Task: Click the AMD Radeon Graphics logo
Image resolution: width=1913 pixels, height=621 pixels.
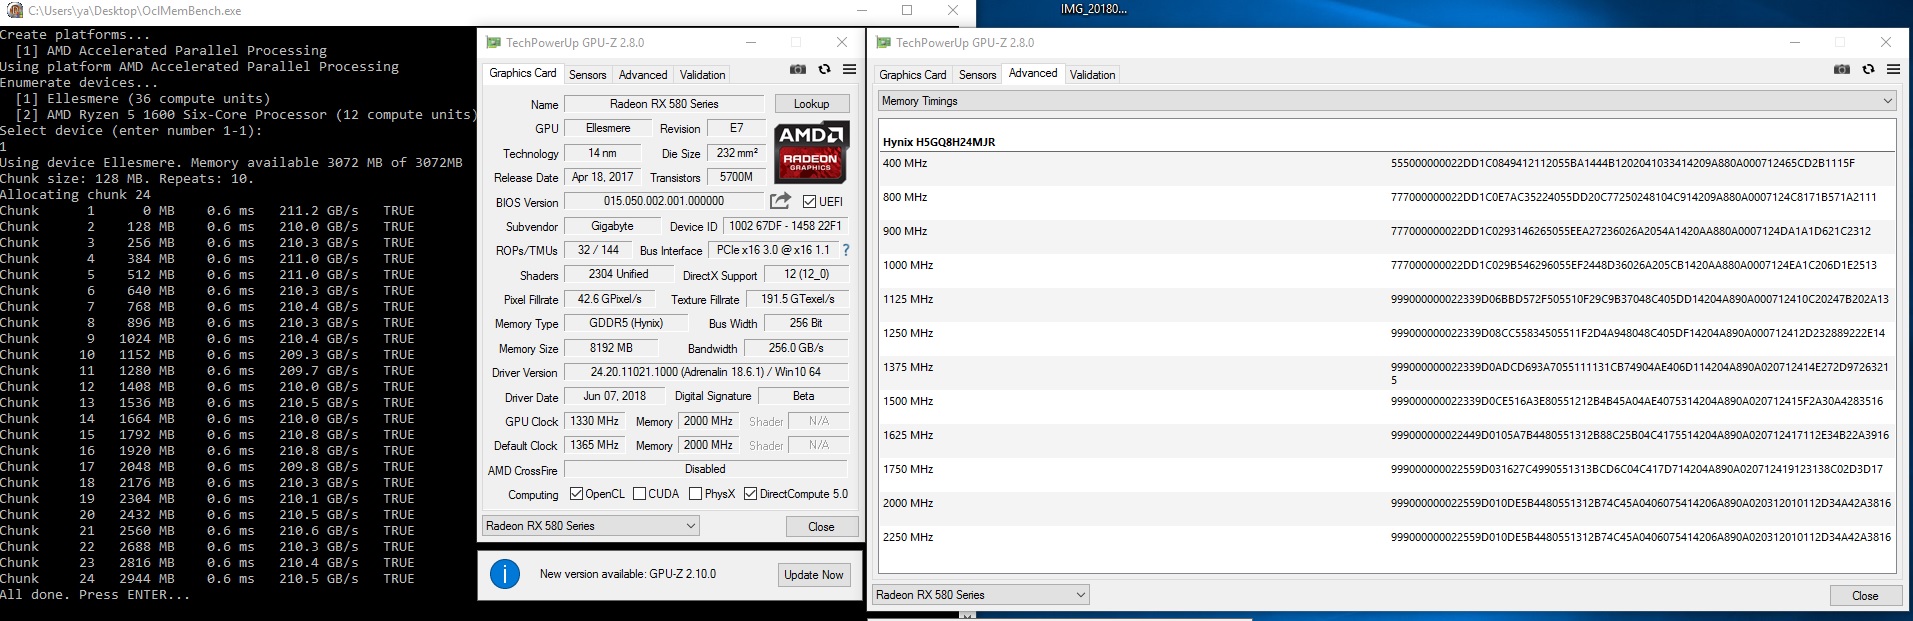Action: [811, 153]
